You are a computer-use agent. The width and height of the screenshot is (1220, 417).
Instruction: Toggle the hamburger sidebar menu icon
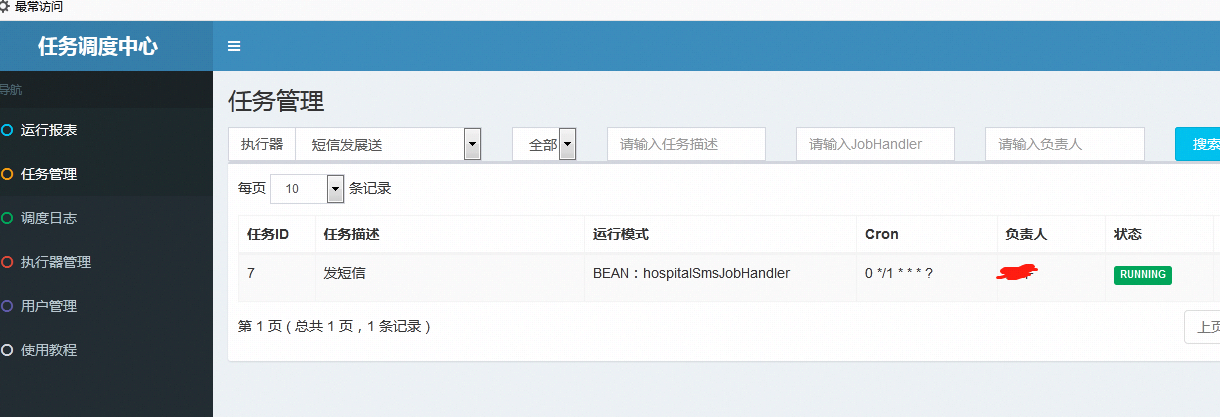tap(234, 46)
